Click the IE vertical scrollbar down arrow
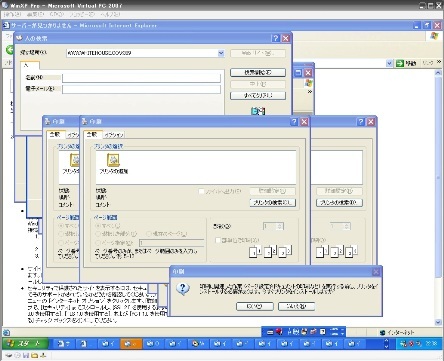Screen dimensions: 444x361 coord(438,322)
